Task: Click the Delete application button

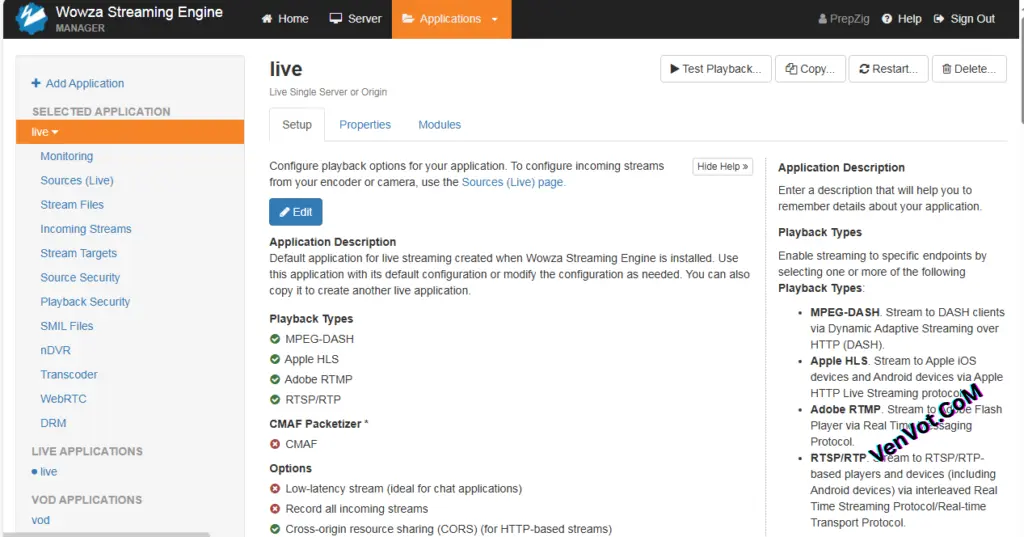Action: (969, 69)
